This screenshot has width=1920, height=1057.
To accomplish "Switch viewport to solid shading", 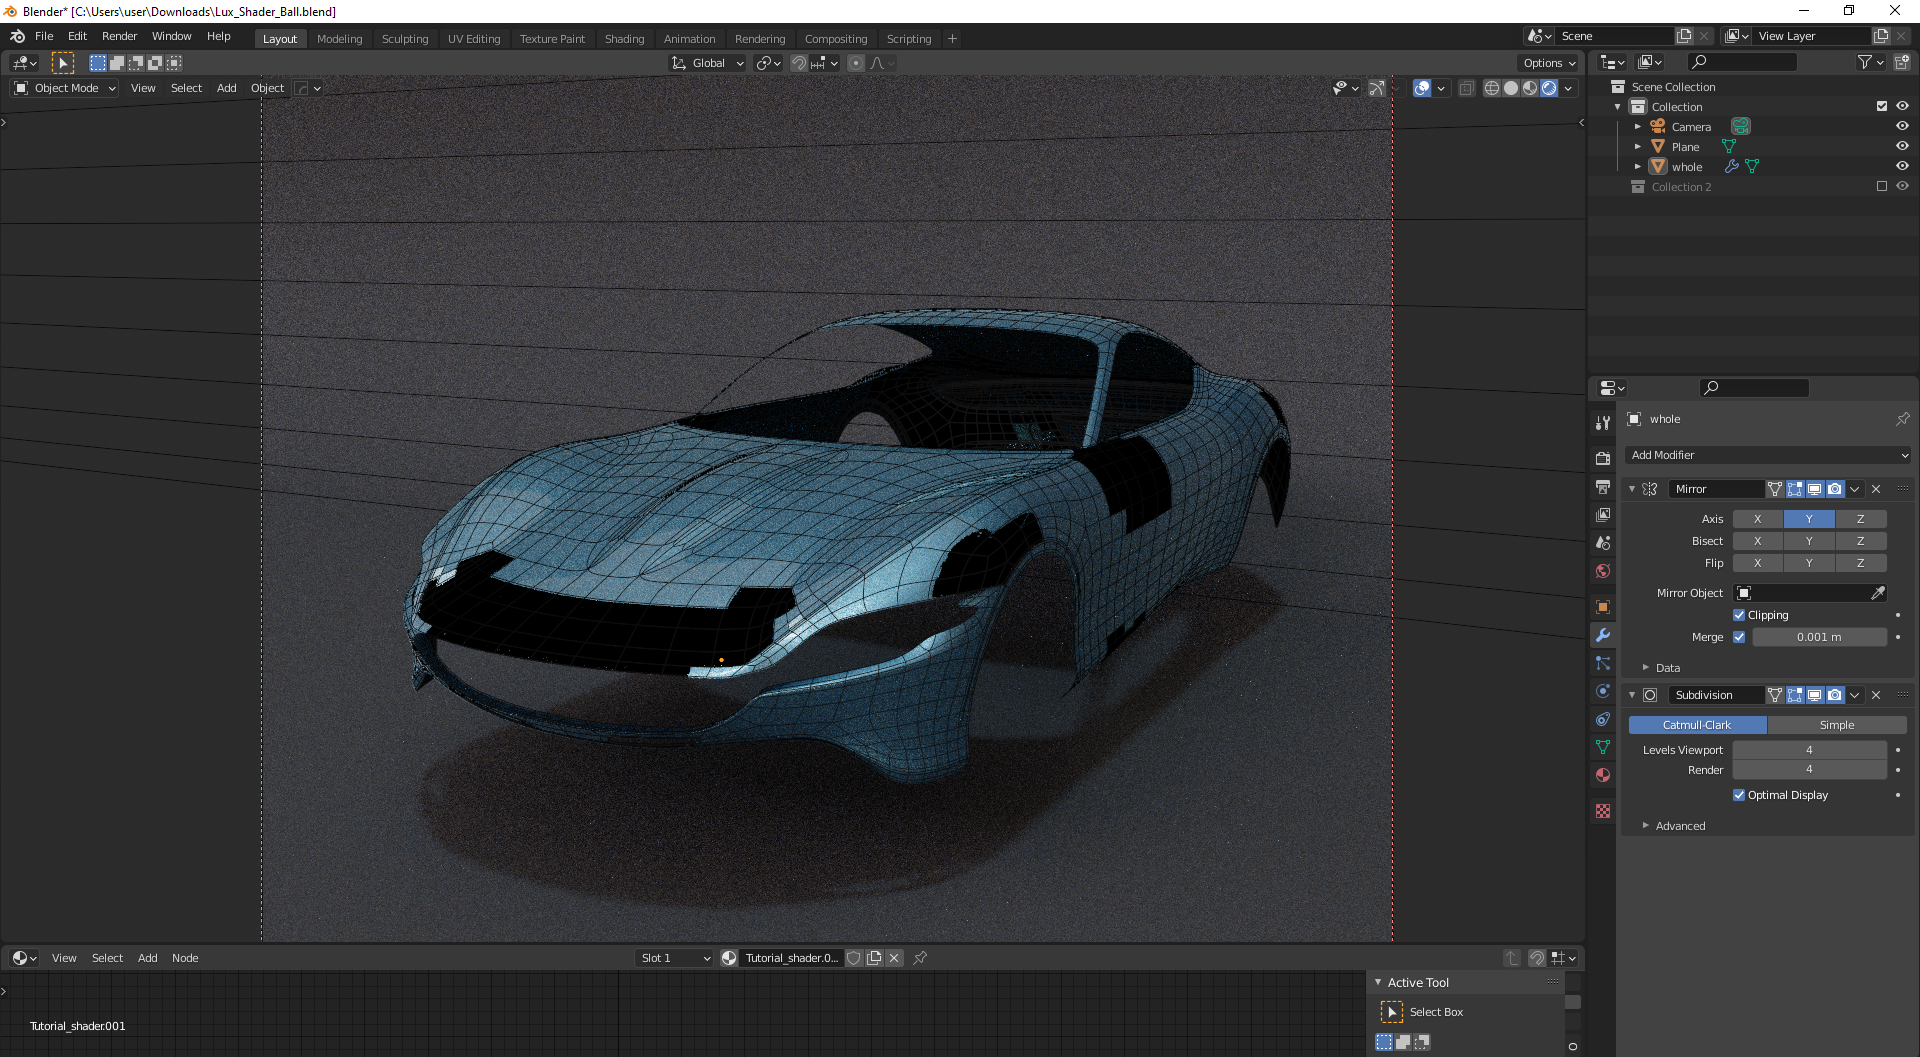I will tap(1510, 88).
